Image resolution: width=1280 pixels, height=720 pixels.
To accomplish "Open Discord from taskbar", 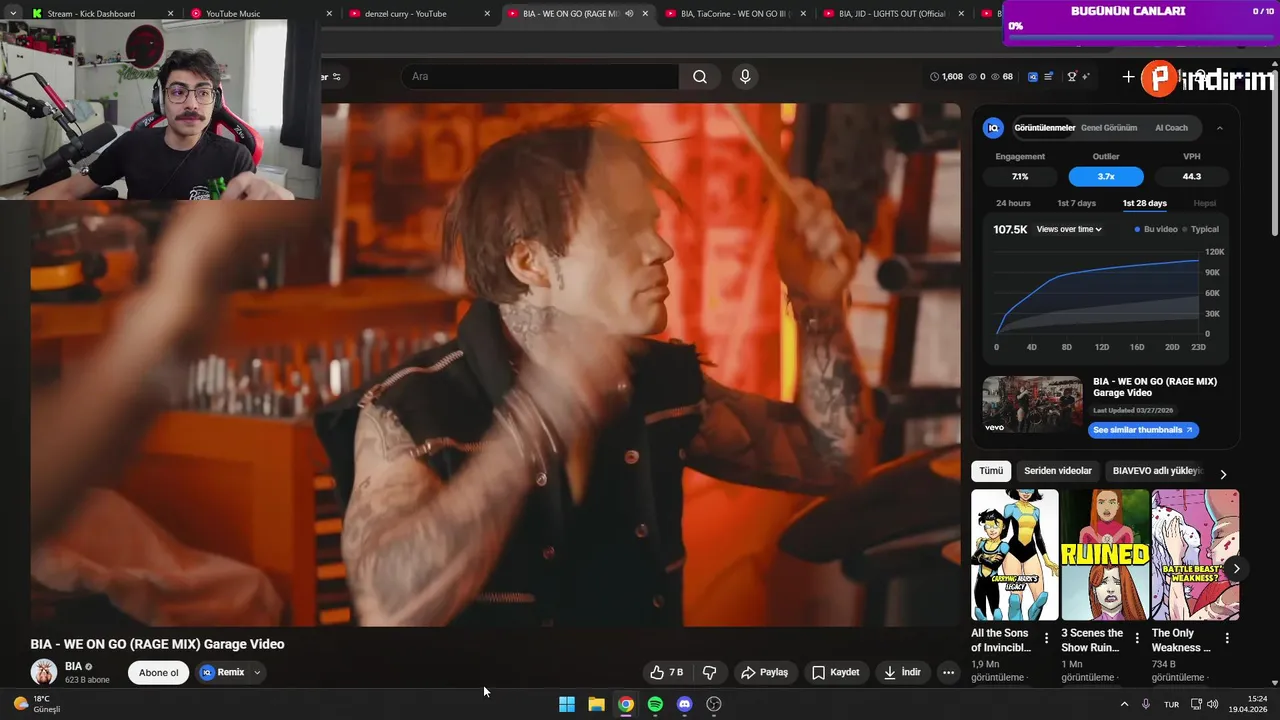I will [684, 704].
